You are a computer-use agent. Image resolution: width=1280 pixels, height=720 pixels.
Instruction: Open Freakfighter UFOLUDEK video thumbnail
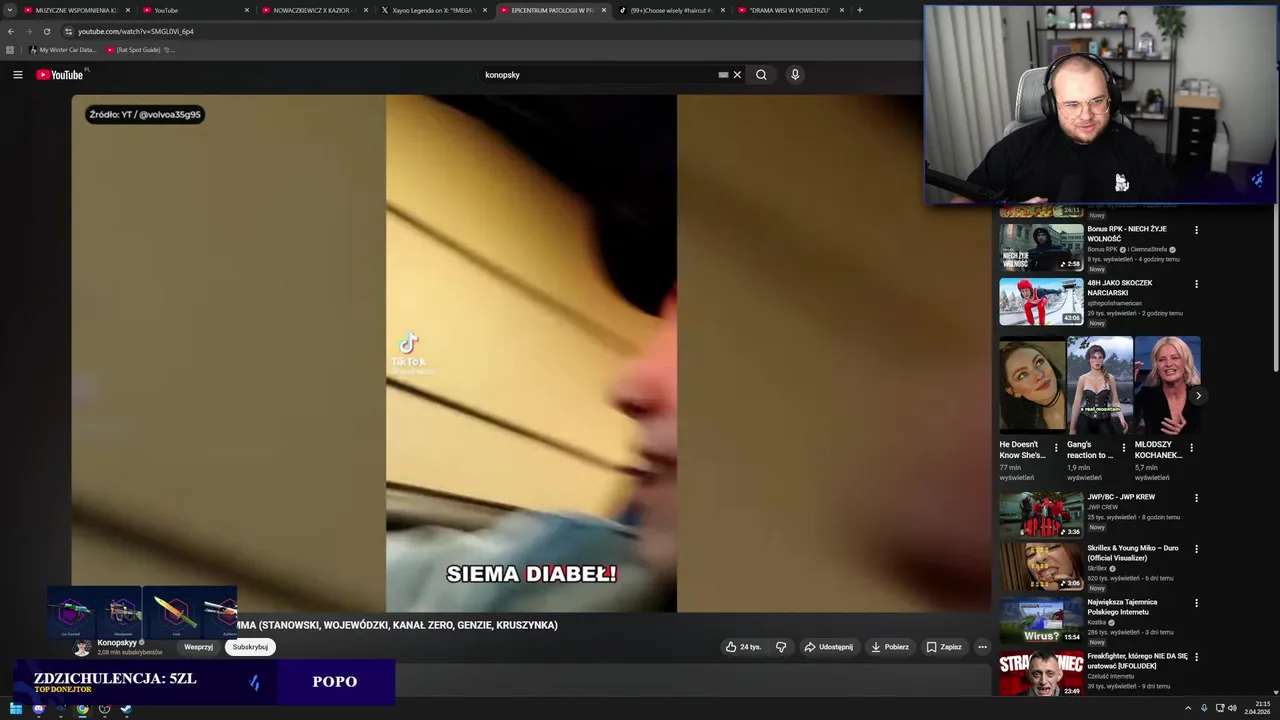[1041, 673]
